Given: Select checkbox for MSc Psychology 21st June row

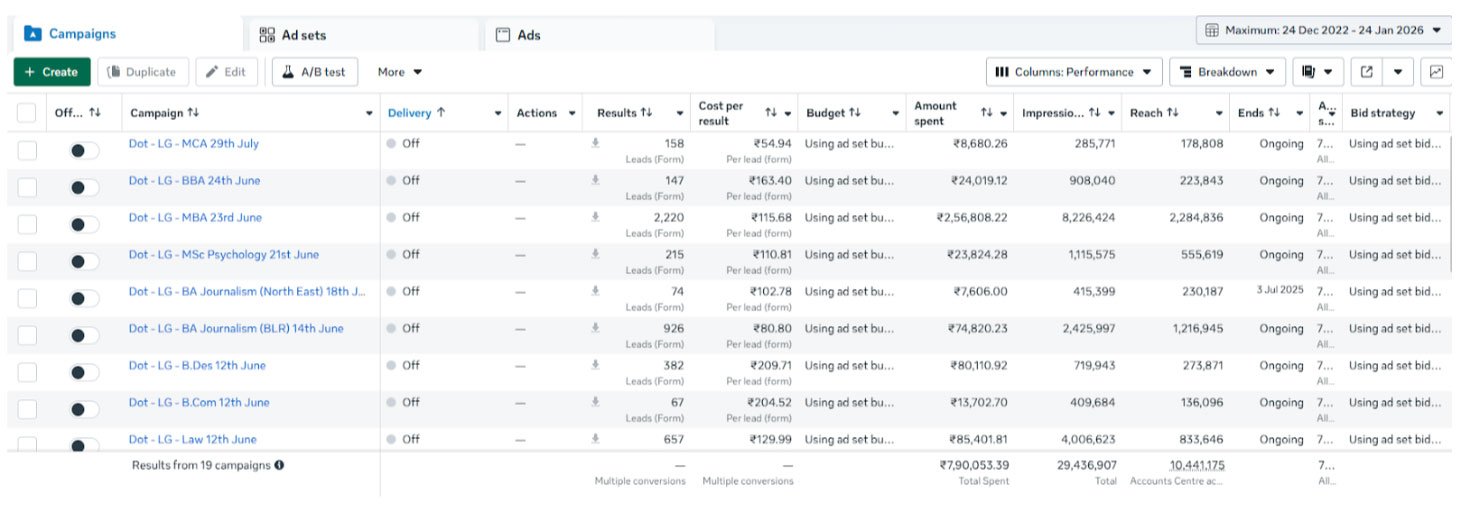Looking at the screenshot, I should click(27, 261).
